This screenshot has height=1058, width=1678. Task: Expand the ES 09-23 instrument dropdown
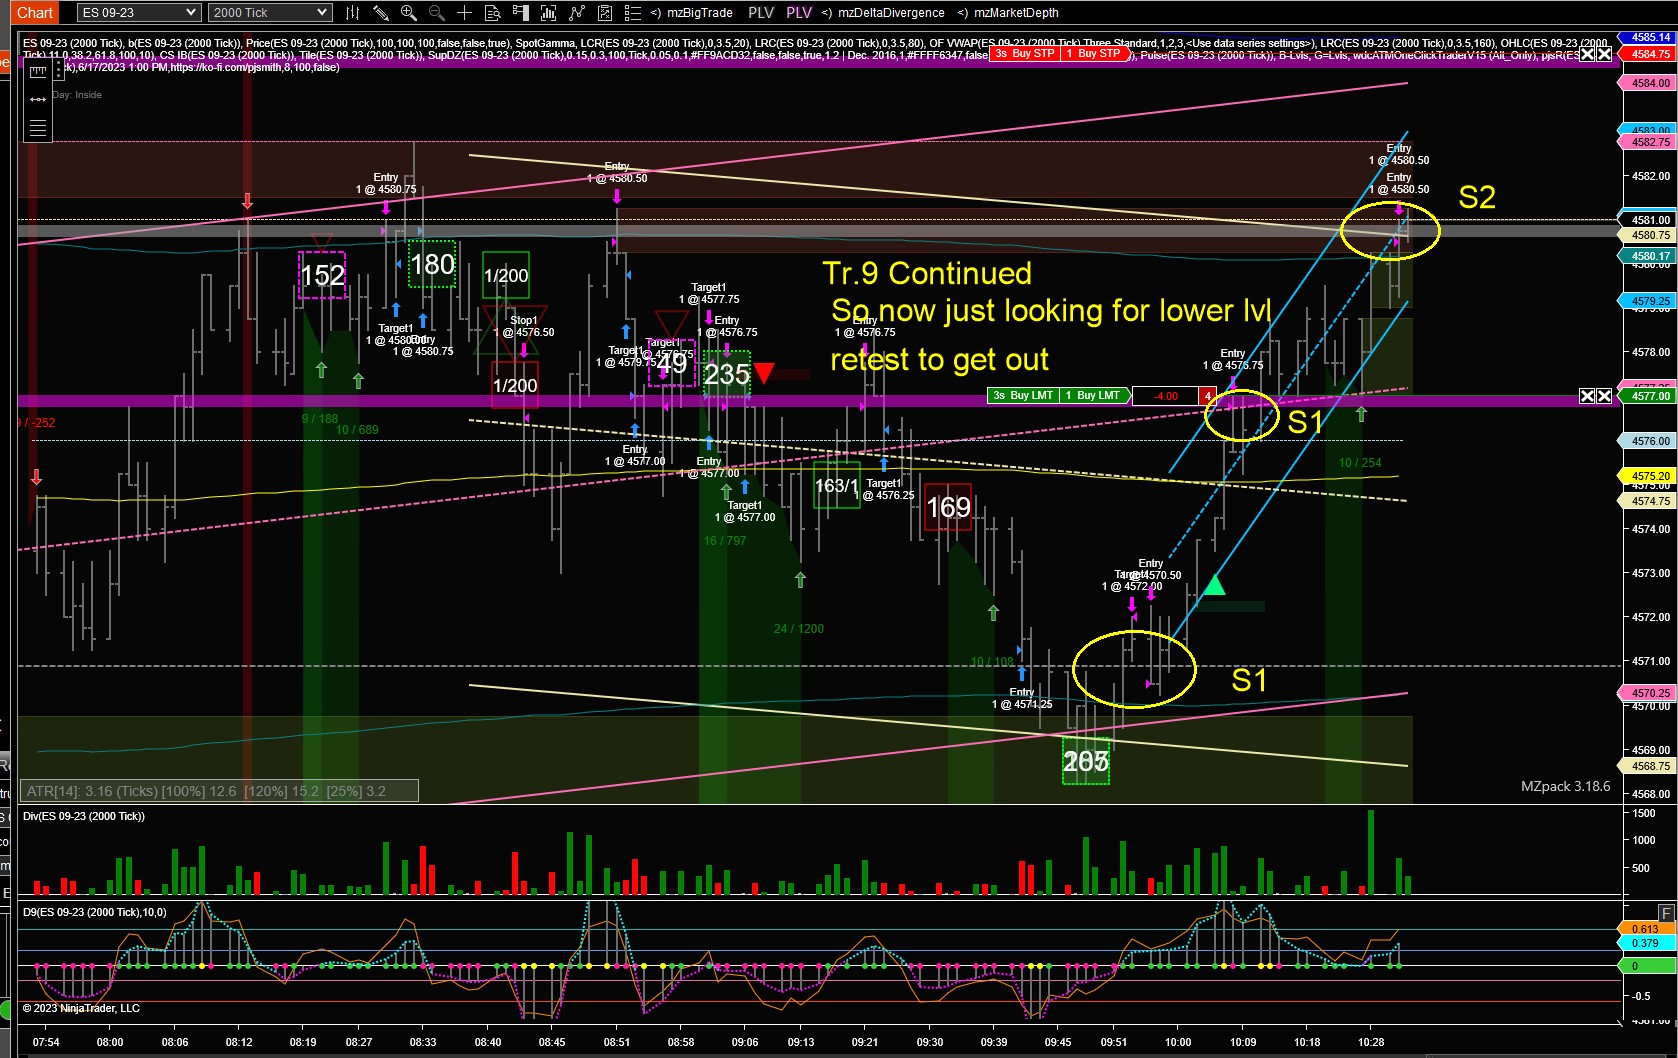(139, 13)
